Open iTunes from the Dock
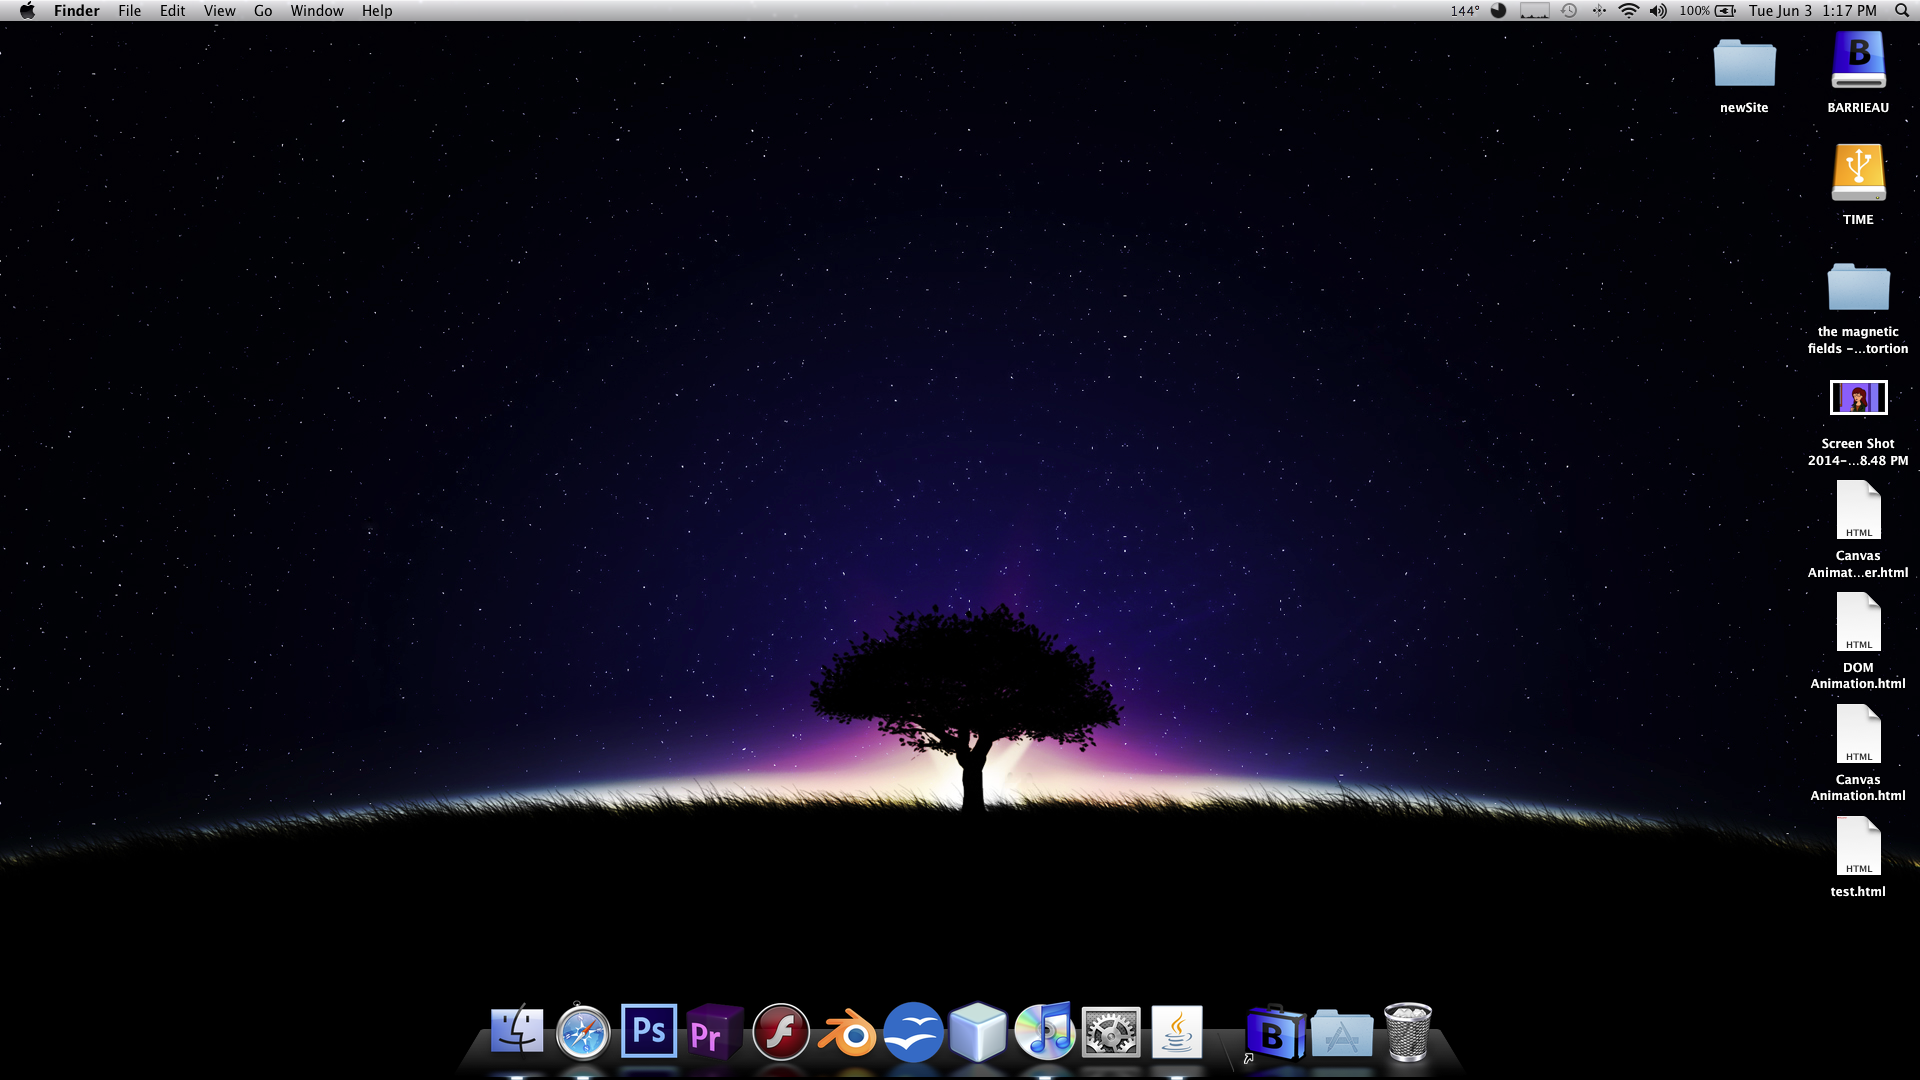The image size is (1920, 1080). tap(1044, 1031)
